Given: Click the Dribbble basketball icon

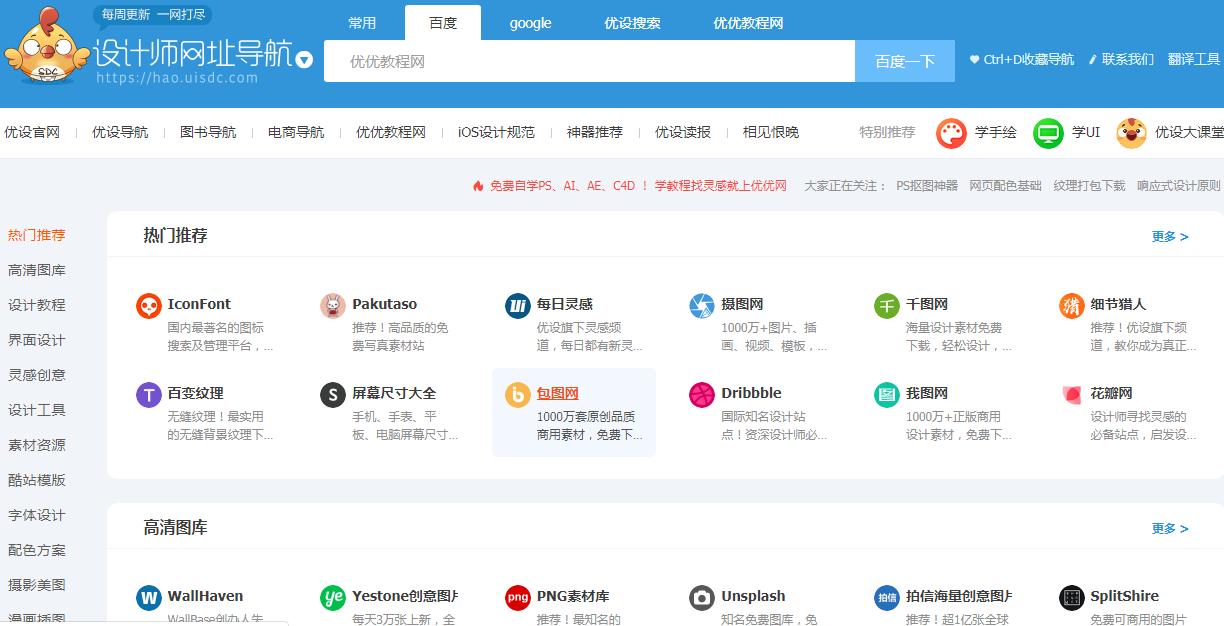Looking at the screenshot, I should pos(701,393).
